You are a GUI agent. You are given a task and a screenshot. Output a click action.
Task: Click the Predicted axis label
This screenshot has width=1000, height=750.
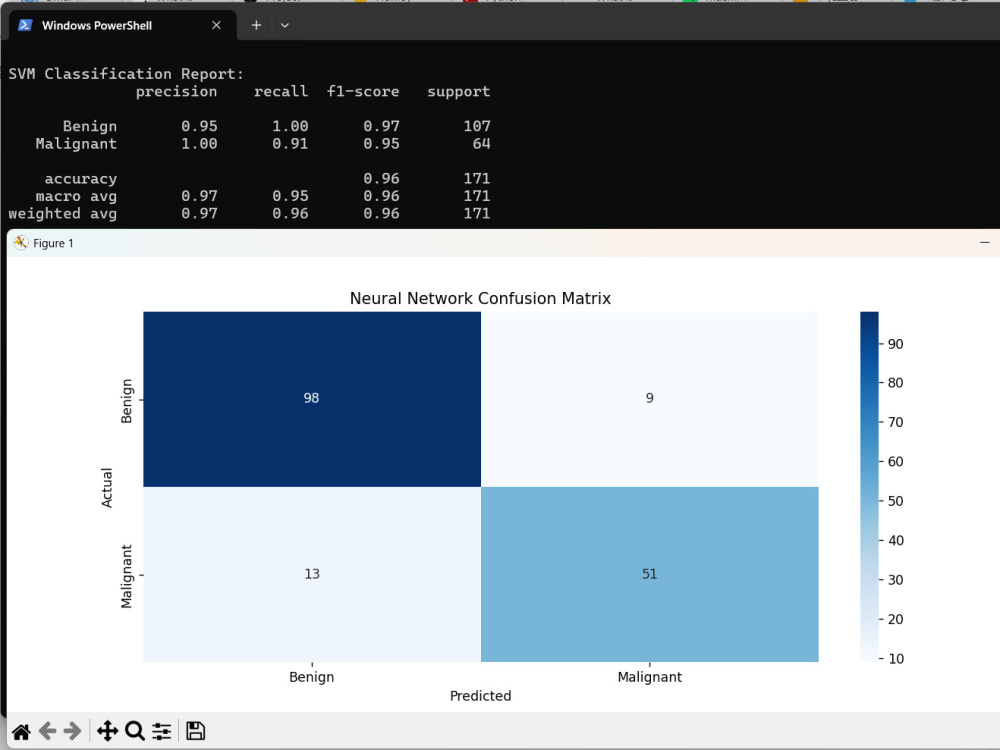(480, 696)
